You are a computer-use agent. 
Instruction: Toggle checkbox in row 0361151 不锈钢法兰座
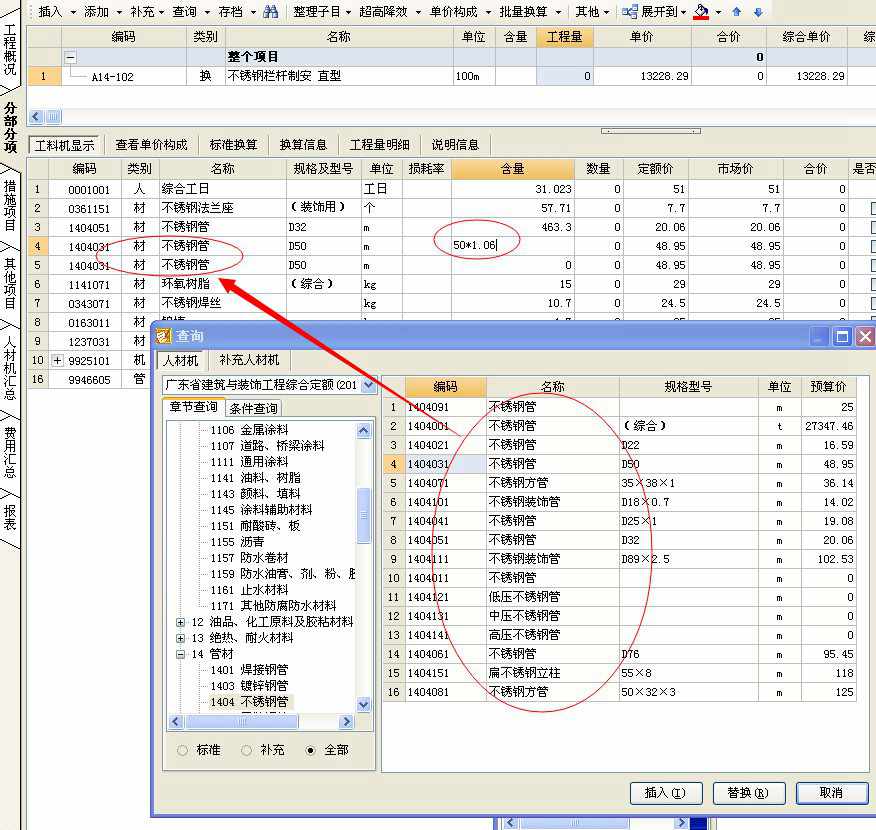click(x=872, y=208)
